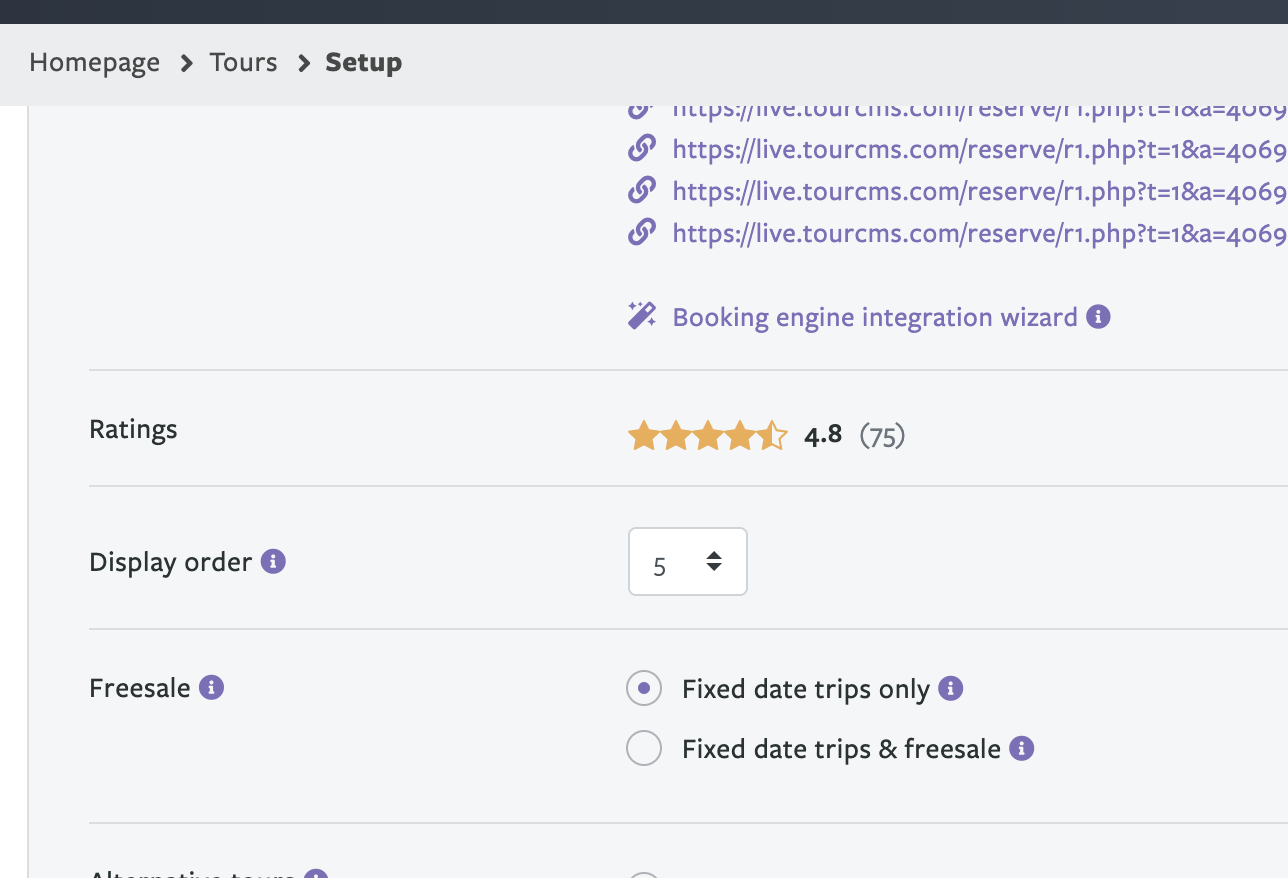The width and height of the screenshot is (1288, 878).
Task: Click info icon after Fixed date trips & freesale
Action: click(1021, 749)
